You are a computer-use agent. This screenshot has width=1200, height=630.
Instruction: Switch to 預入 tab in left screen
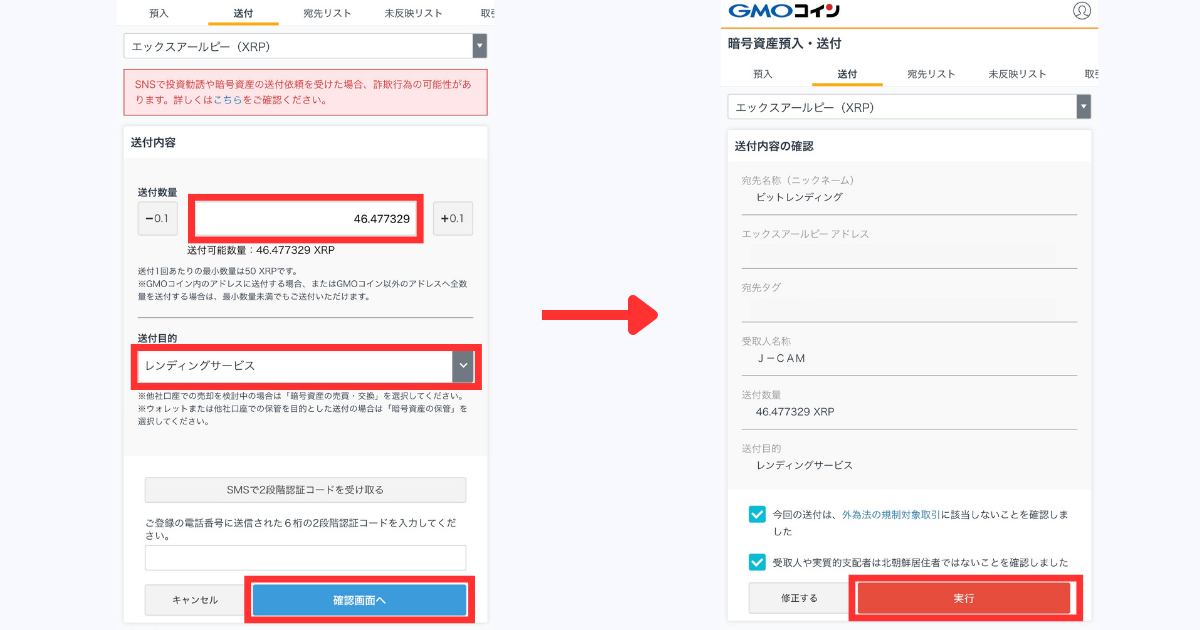click(159, 13)
